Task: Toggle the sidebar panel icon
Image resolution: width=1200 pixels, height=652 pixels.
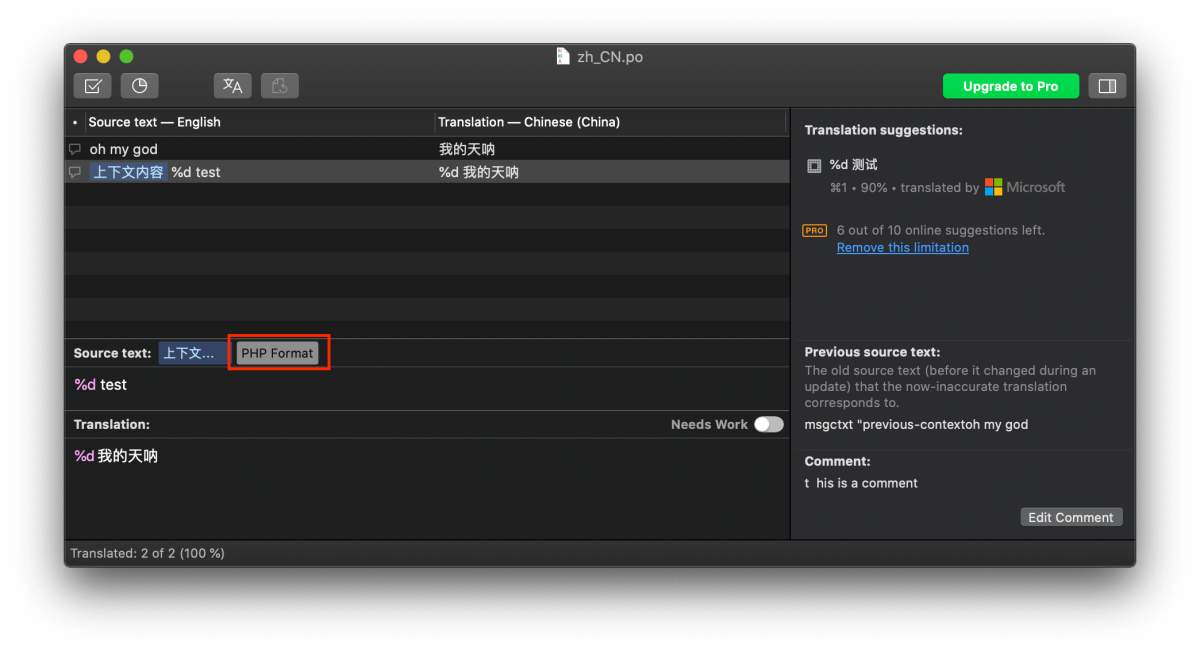Action: (x=1107, y=86)
